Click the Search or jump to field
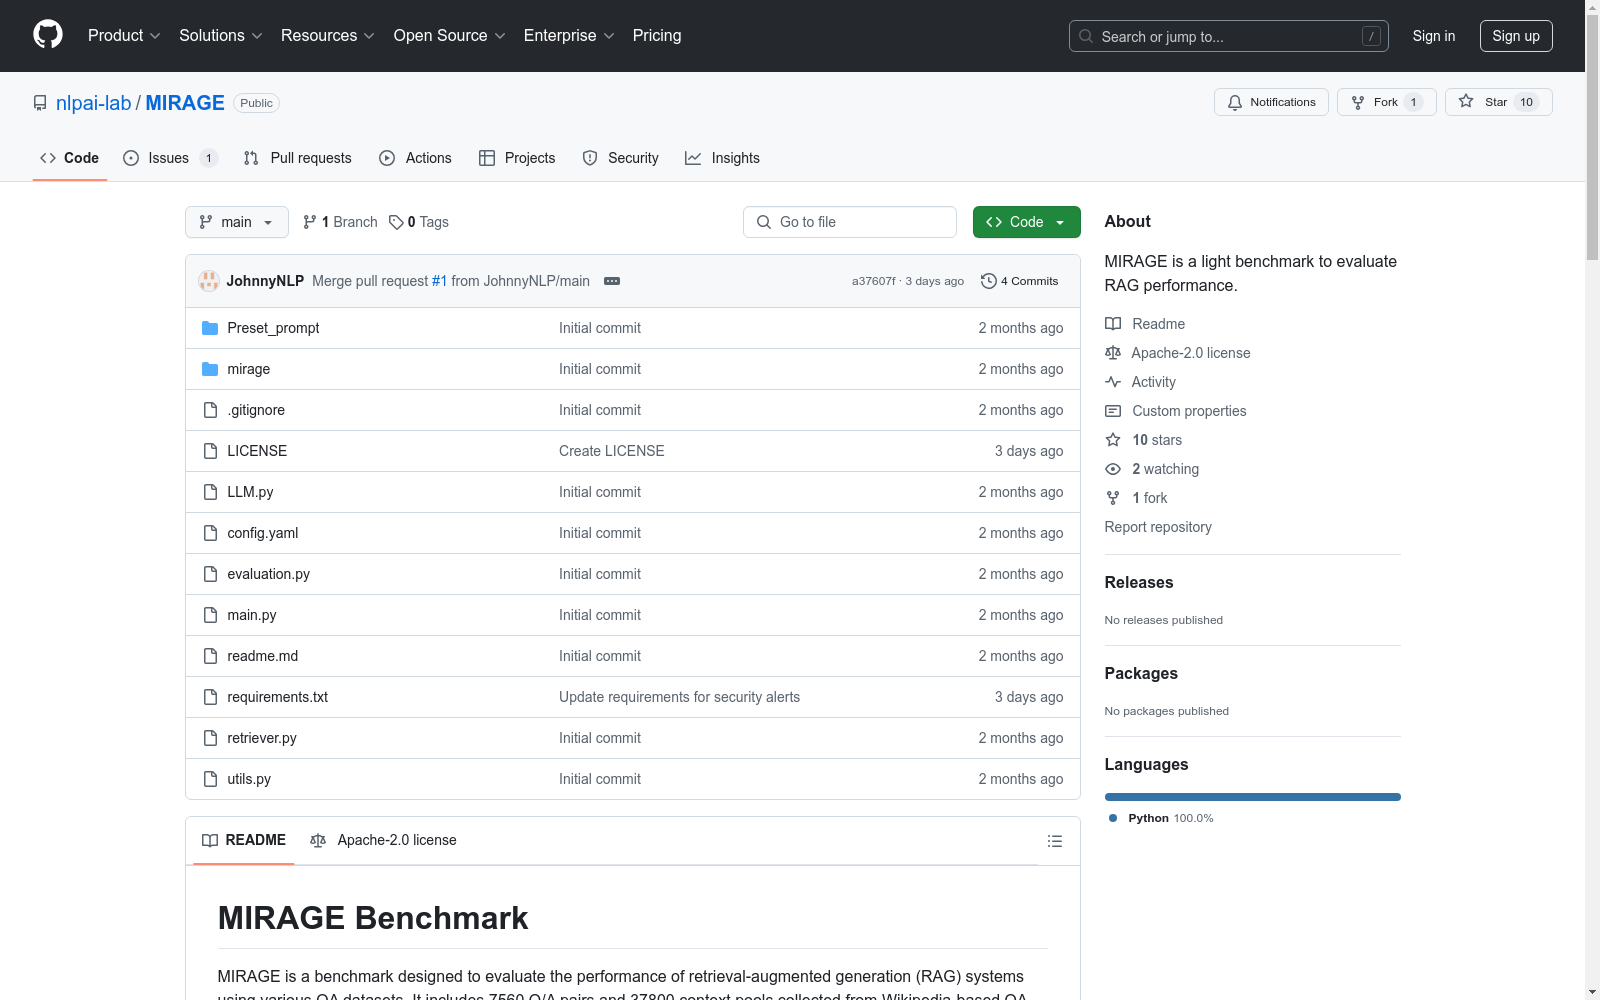The width and height of the screenshot is (1600, 1000). click(1228, 36)
